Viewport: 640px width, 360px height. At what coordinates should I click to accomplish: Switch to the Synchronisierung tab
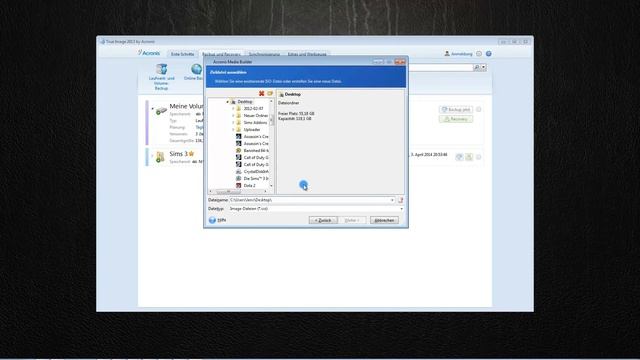[264, 54]
